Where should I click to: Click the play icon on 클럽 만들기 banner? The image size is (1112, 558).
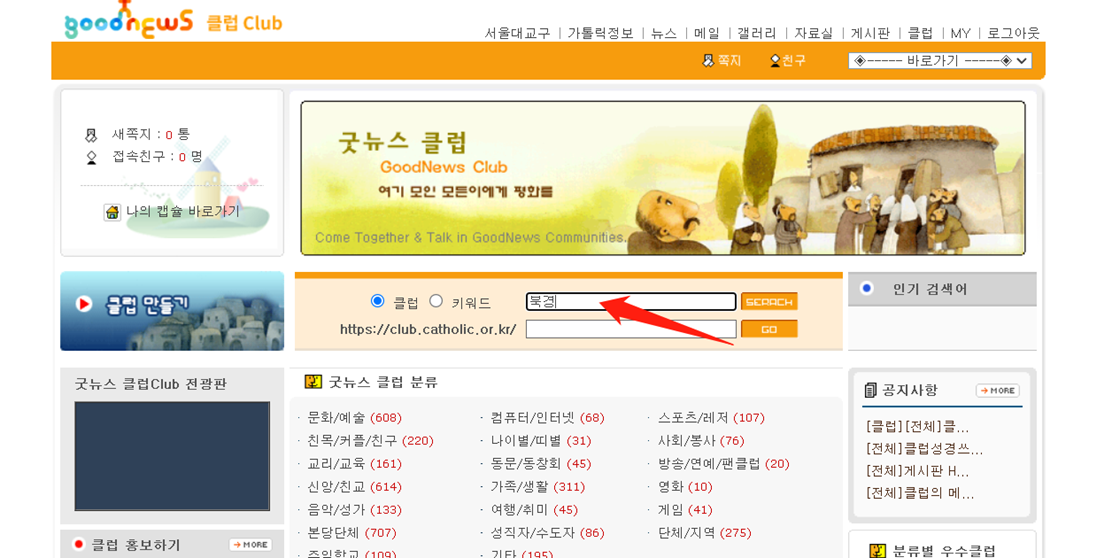[x=84, y=304]
